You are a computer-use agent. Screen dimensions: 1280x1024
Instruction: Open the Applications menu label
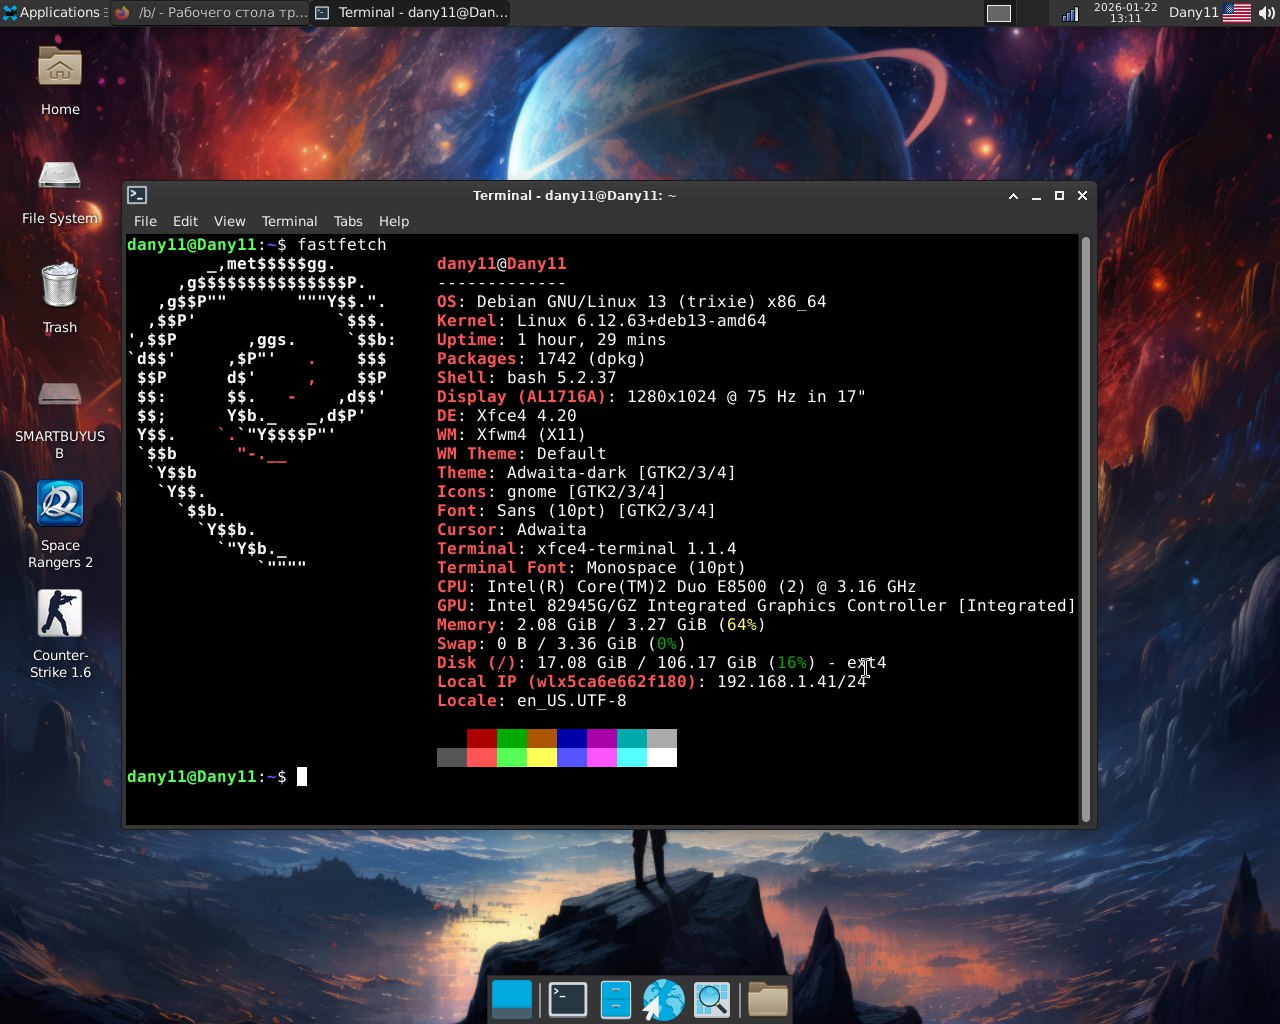coord(60,13)
